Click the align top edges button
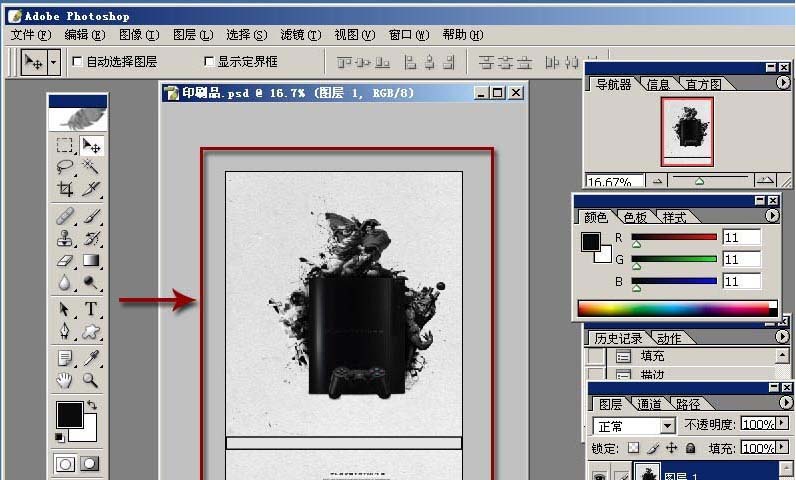 click(x=344, y=62)
